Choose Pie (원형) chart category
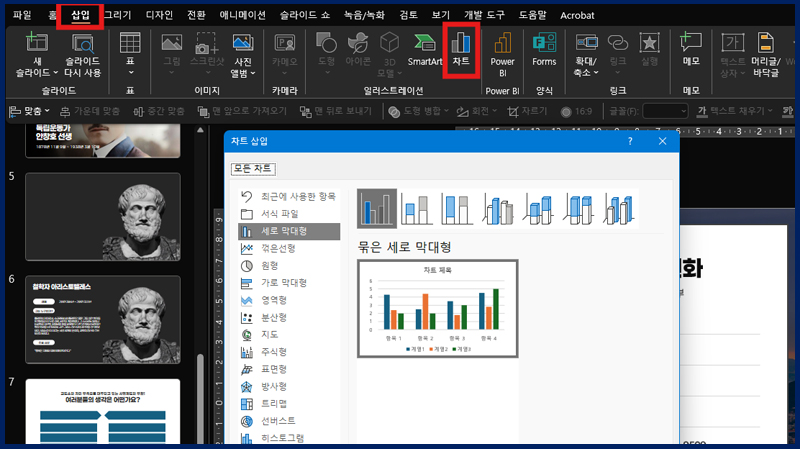Screen dimensions: 800x449 click(x=289, y=266)
